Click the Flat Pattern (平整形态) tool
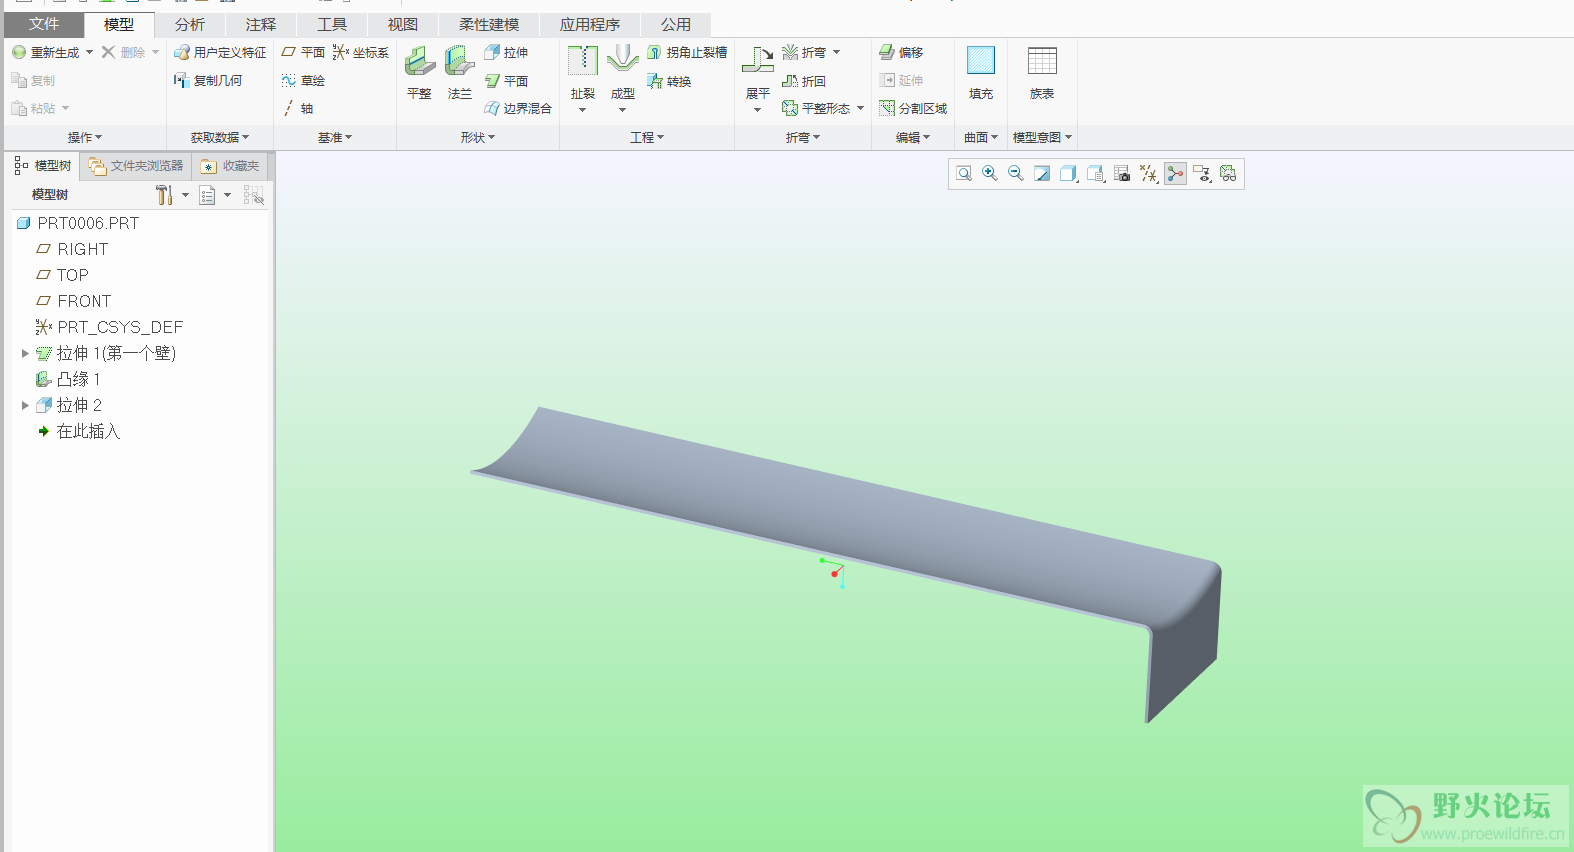 816,108
